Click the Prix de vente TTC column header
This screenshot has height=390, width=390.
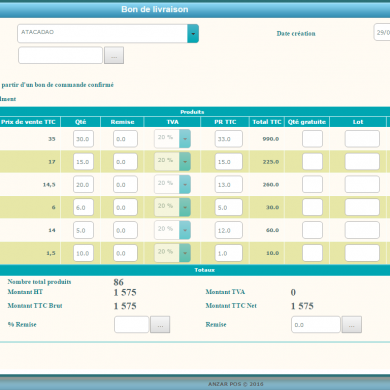pos(30,122)
